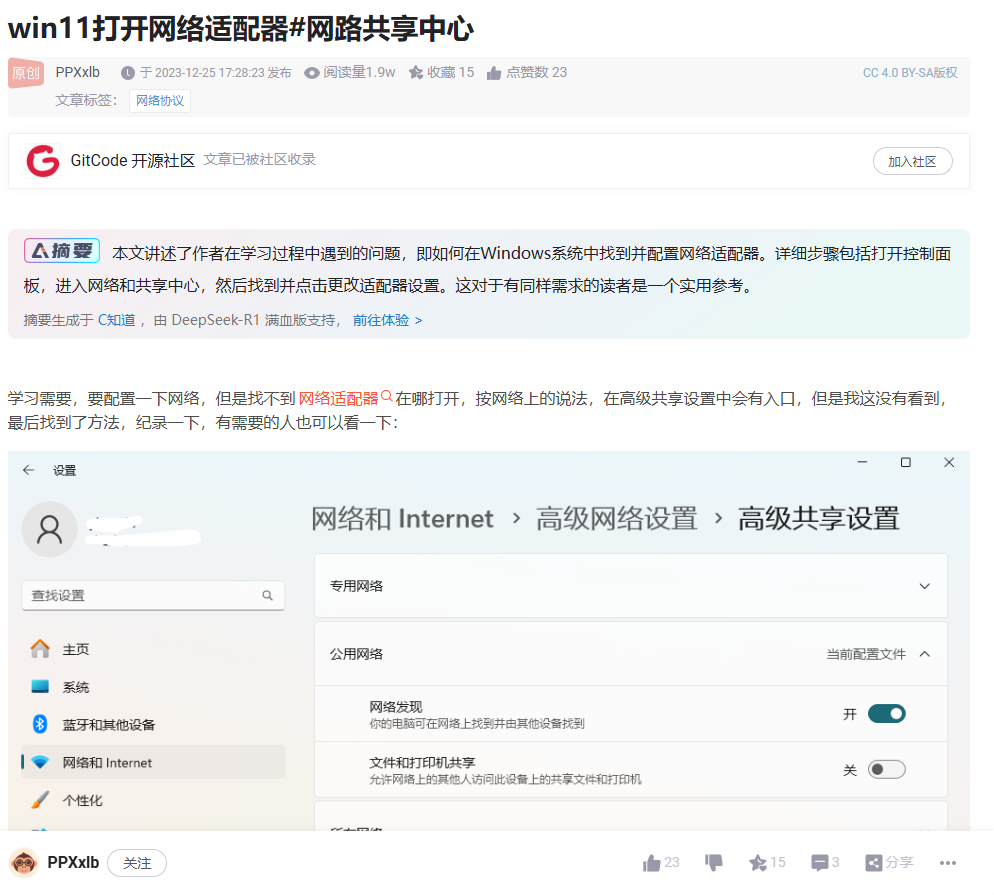This screenshot has width=994, height=895.
Task: Click the GitCode logo icon
Action: point(42,161)
